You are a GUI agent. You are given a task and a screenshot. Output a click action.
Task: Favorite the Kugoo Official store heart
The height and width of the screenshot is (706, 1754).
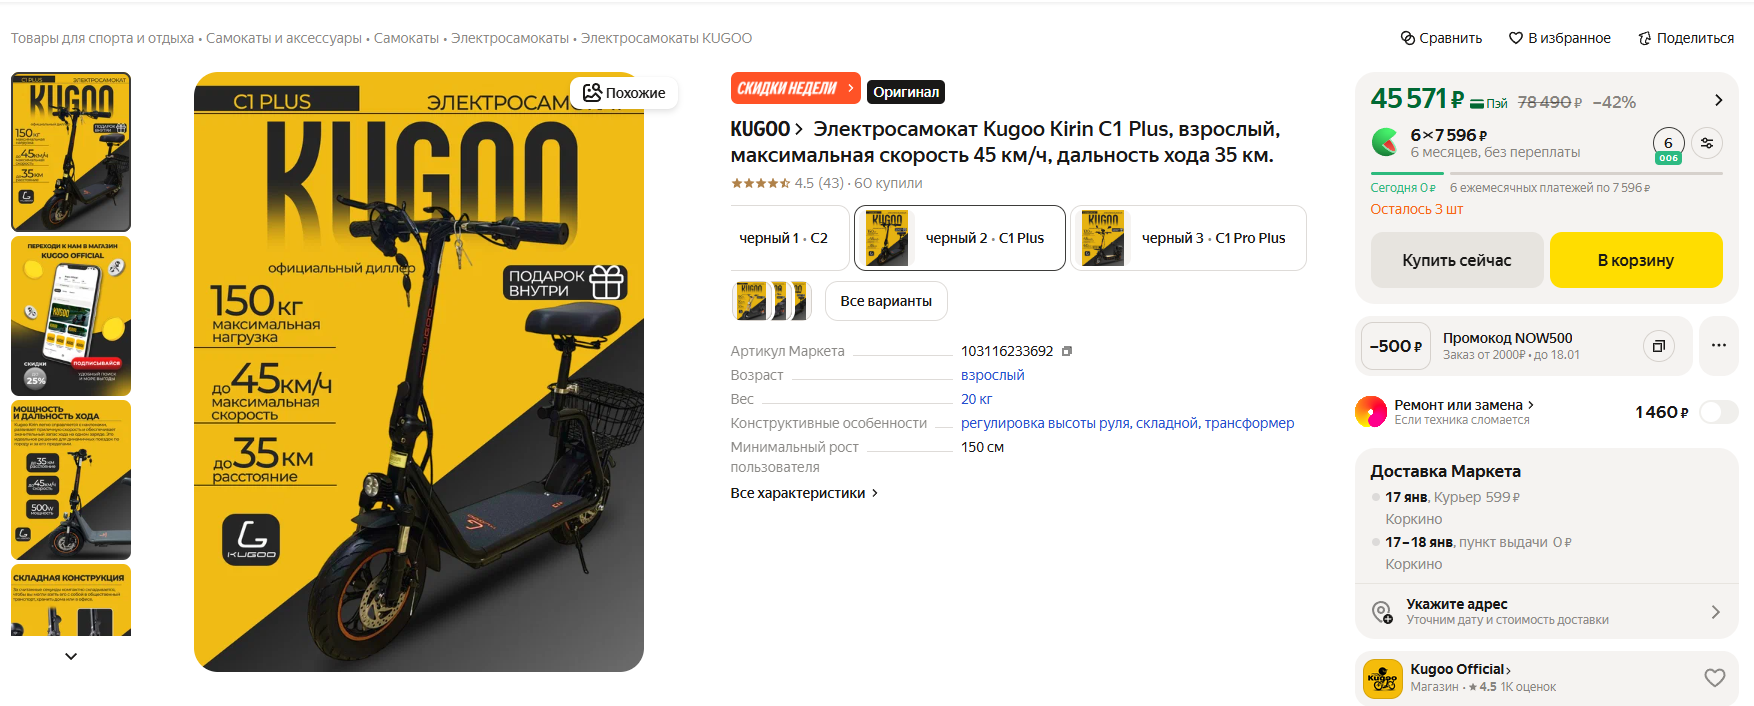(1715, 678)
